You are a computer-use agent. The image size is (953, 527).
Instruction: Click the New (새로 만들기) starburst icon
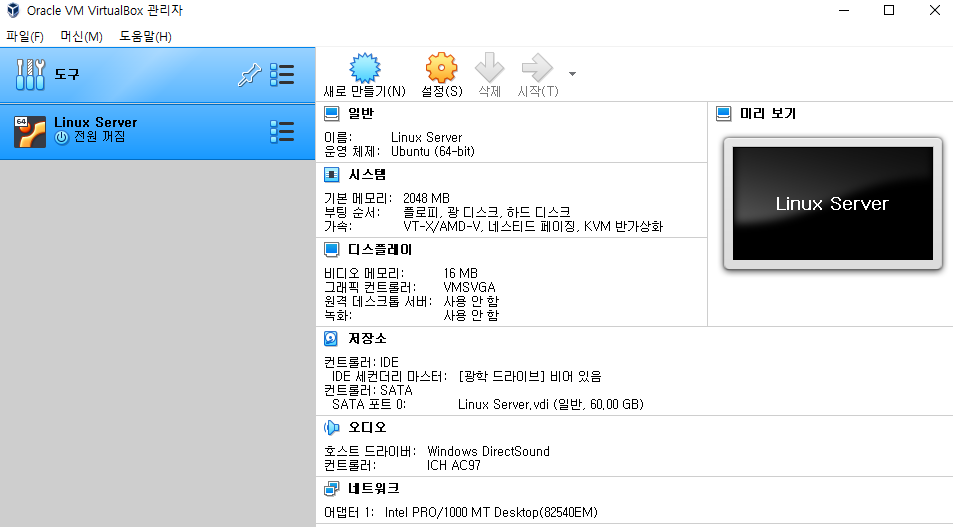tap(365, 67)
